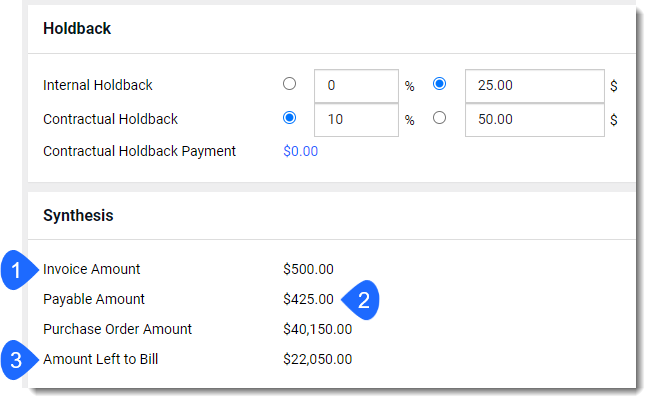The height and width of the screenshot is (403, 651).
Task: Click the Payable Amount value $425.00
Action: [x=308, y=299]
